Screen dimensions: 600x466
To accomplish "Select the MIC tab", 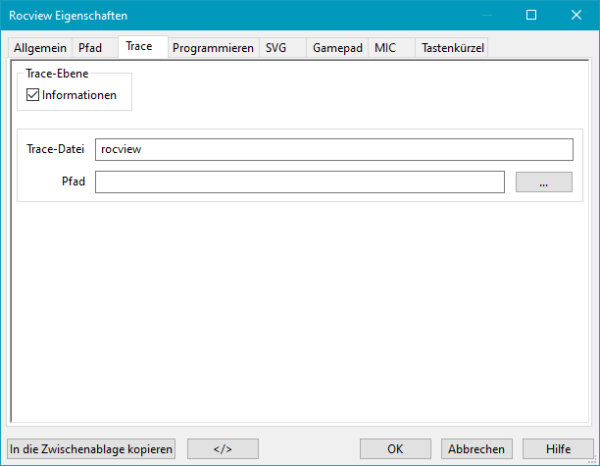I will tap(386, 48).
